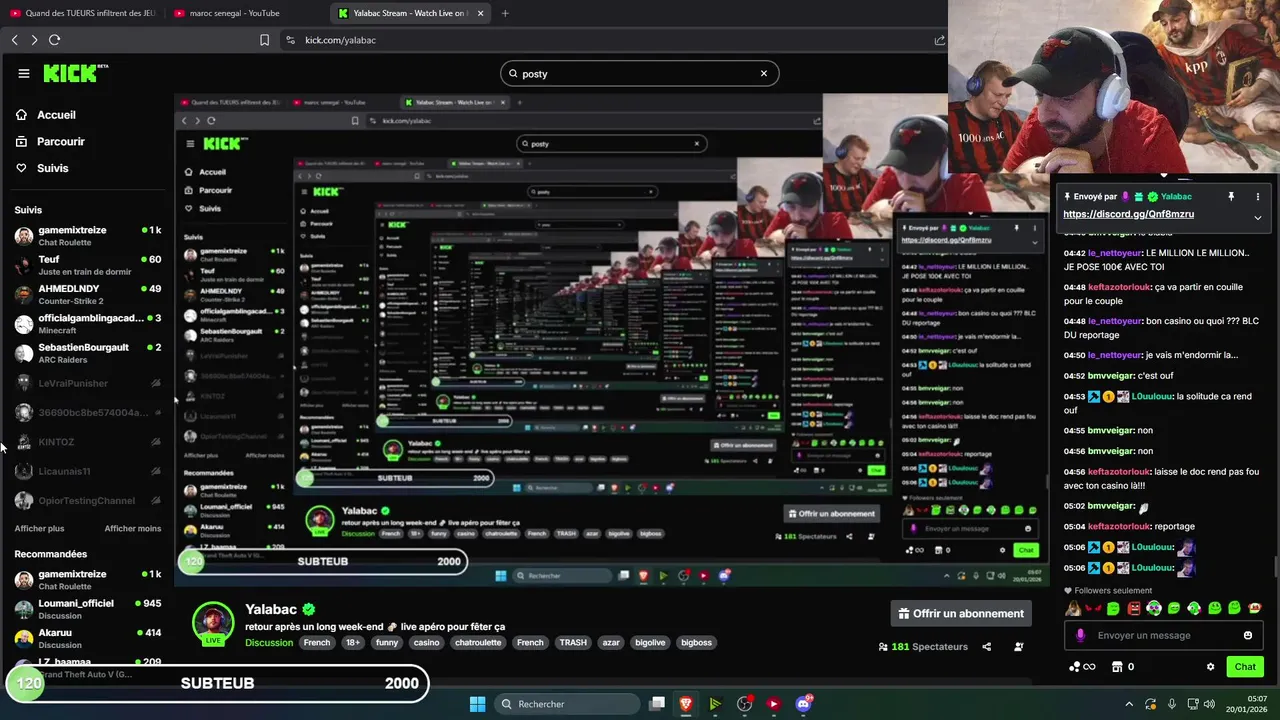Screen dimensions: 1280x720
Task: Open the Discussion category link under the title
Action: click(269, 642)
